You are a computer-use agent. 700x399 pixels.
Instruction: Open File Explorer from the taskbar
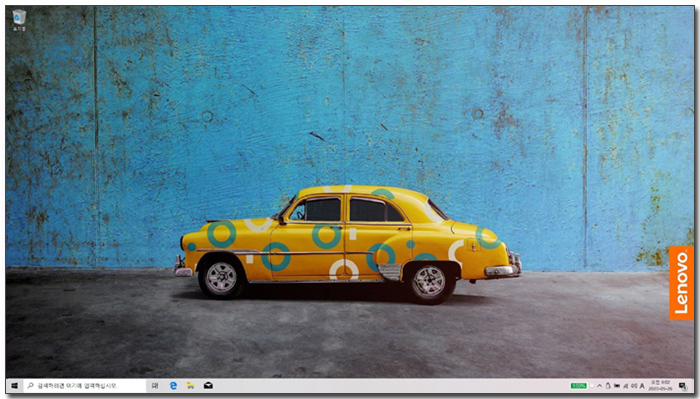click(191, 385)
